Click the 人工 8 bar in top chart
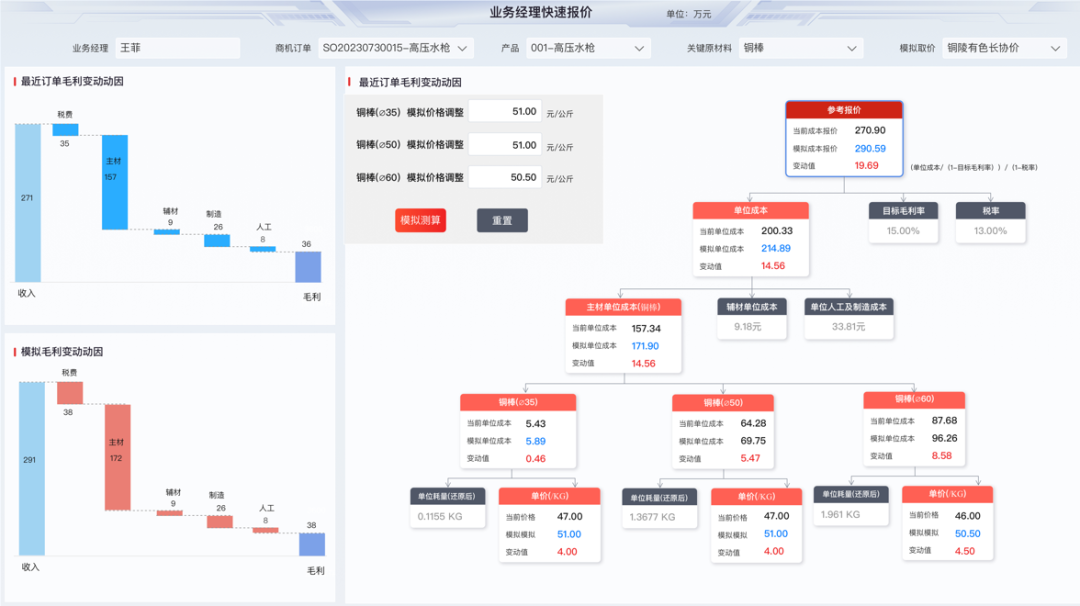This screenshot has width=1080, height=606. coord(262,249)
